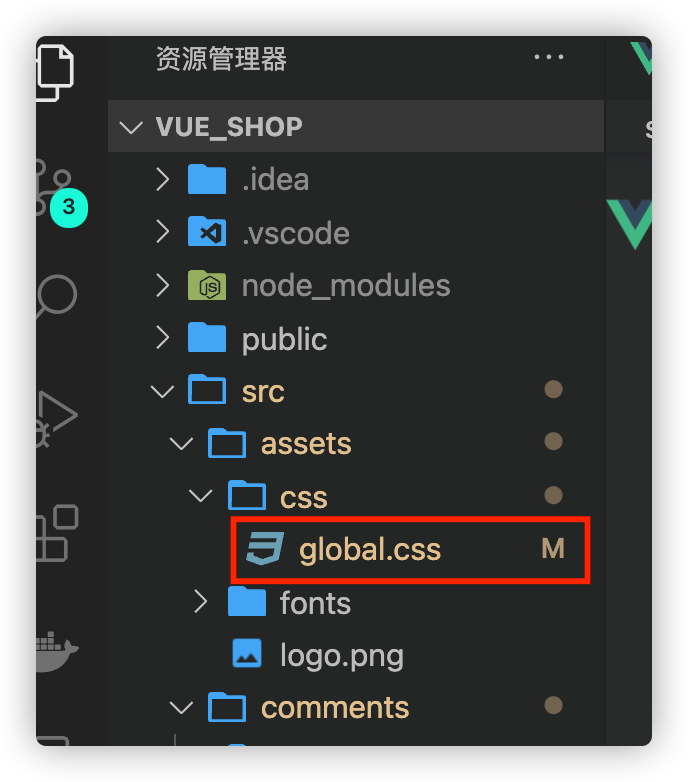
Task: Open the Docker whale icon view
Action: [x=56, y=651]
